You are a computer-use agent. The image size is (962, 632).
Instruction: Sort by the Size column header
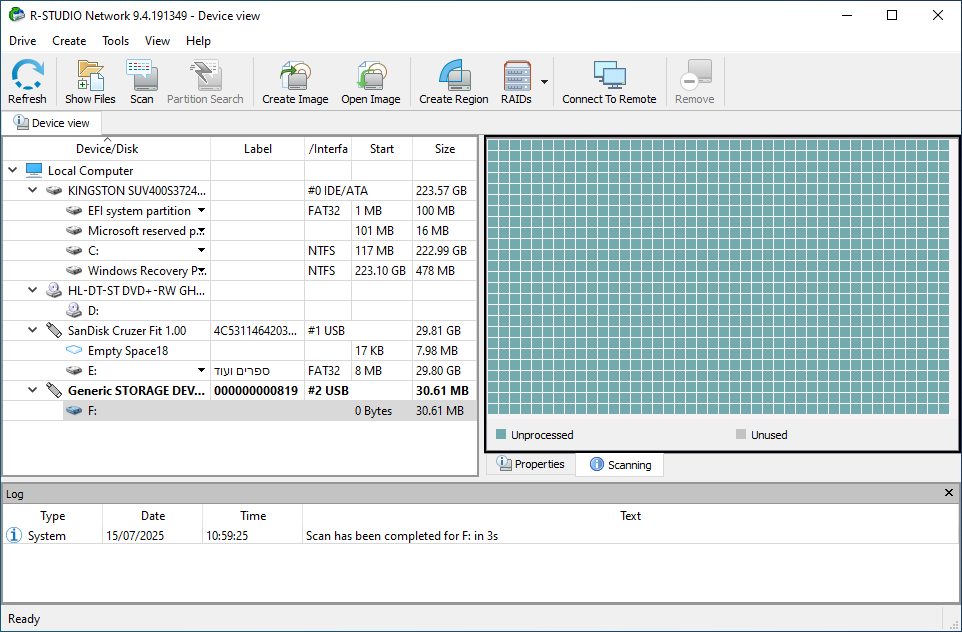[445, 148]
